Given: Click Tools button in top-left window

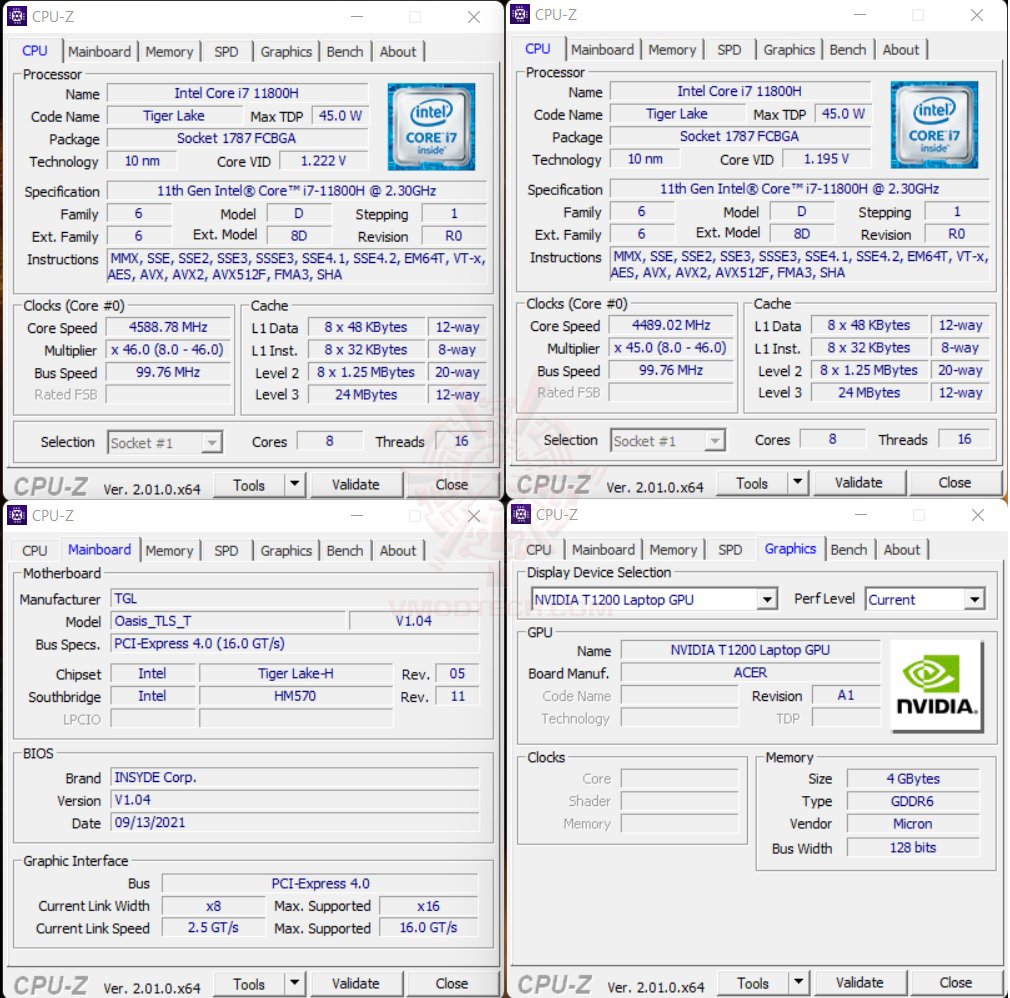Looking at the screenshot, I should (249, 485).
